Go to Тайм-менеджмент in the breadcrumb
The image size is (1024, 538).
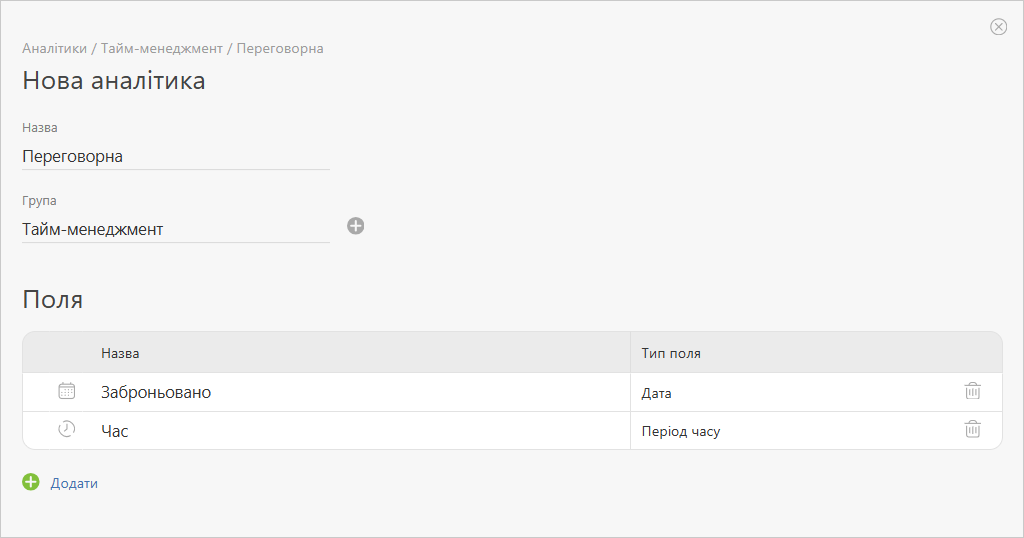161,48
